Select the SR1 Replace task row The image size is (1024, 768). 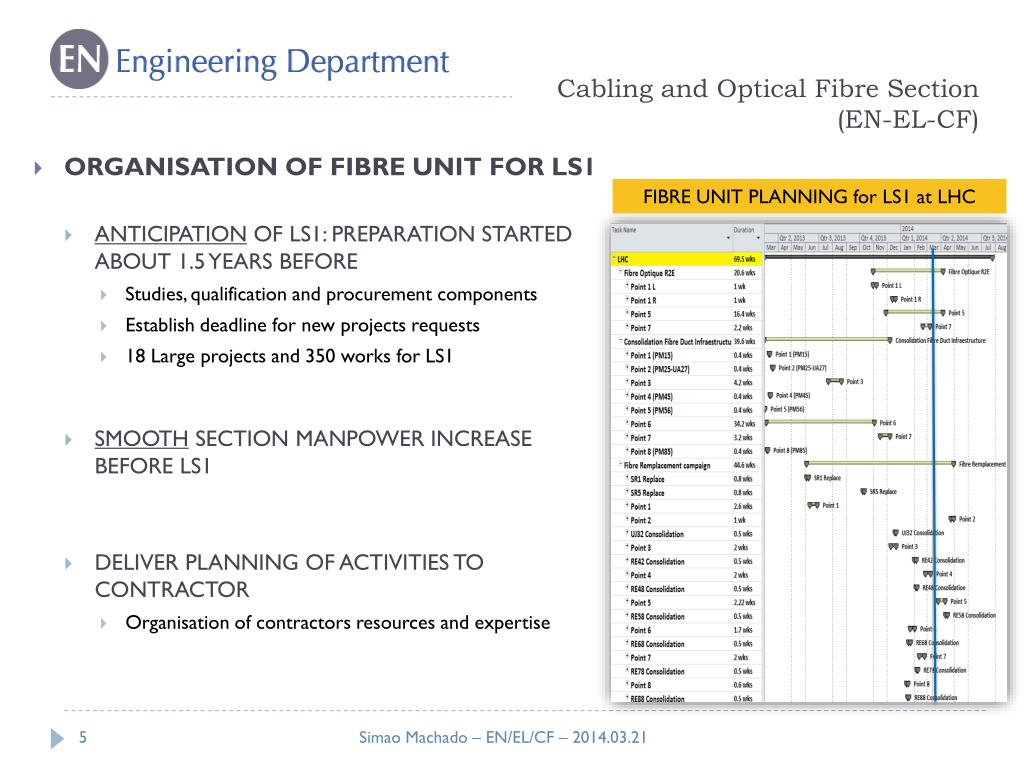point(686,479)
